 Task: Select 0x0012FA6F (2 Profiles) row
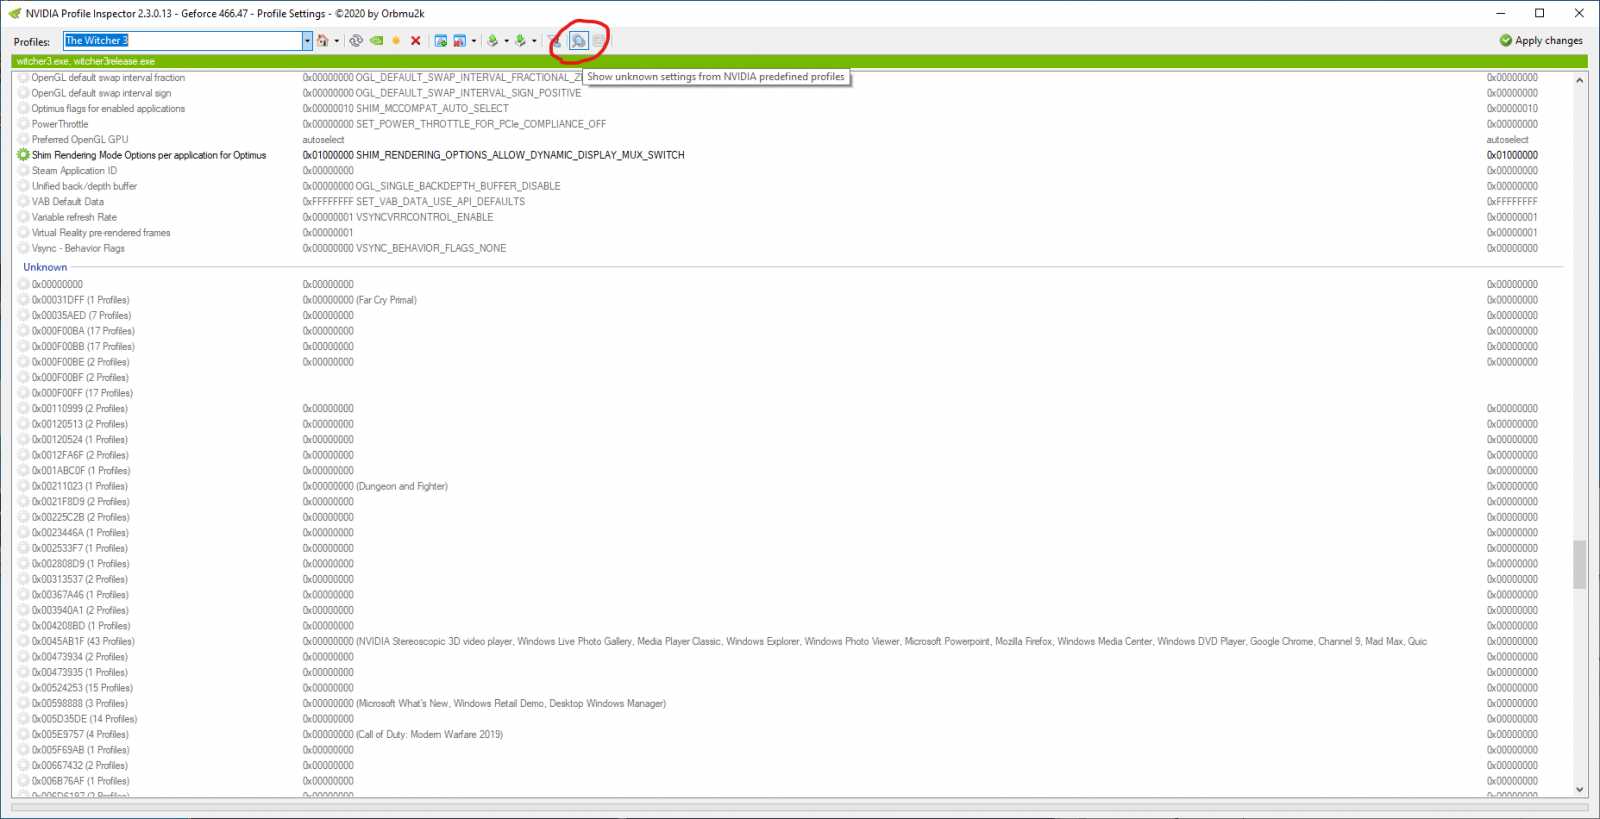pos(790,455)
